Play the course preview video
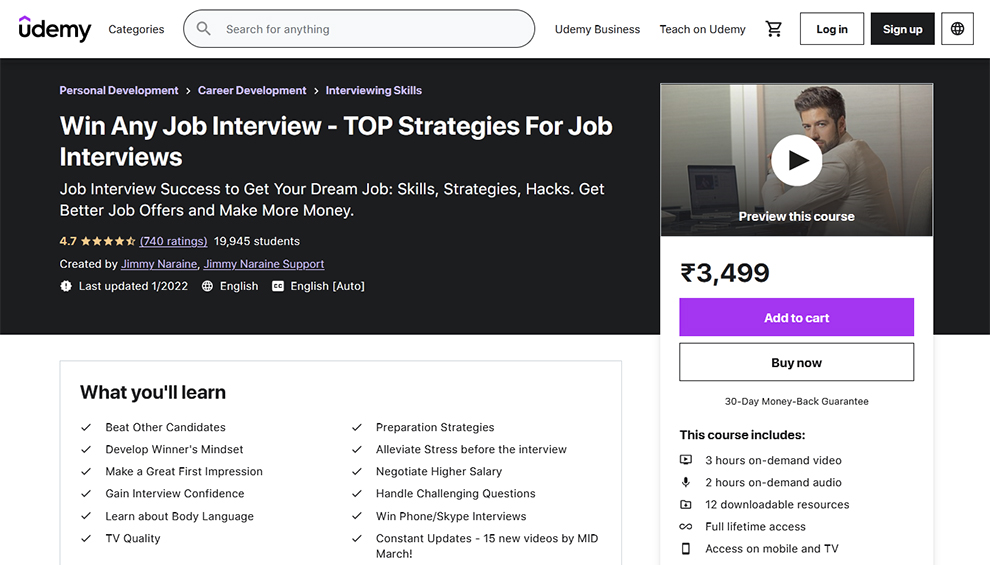 (x=796, y=160)
